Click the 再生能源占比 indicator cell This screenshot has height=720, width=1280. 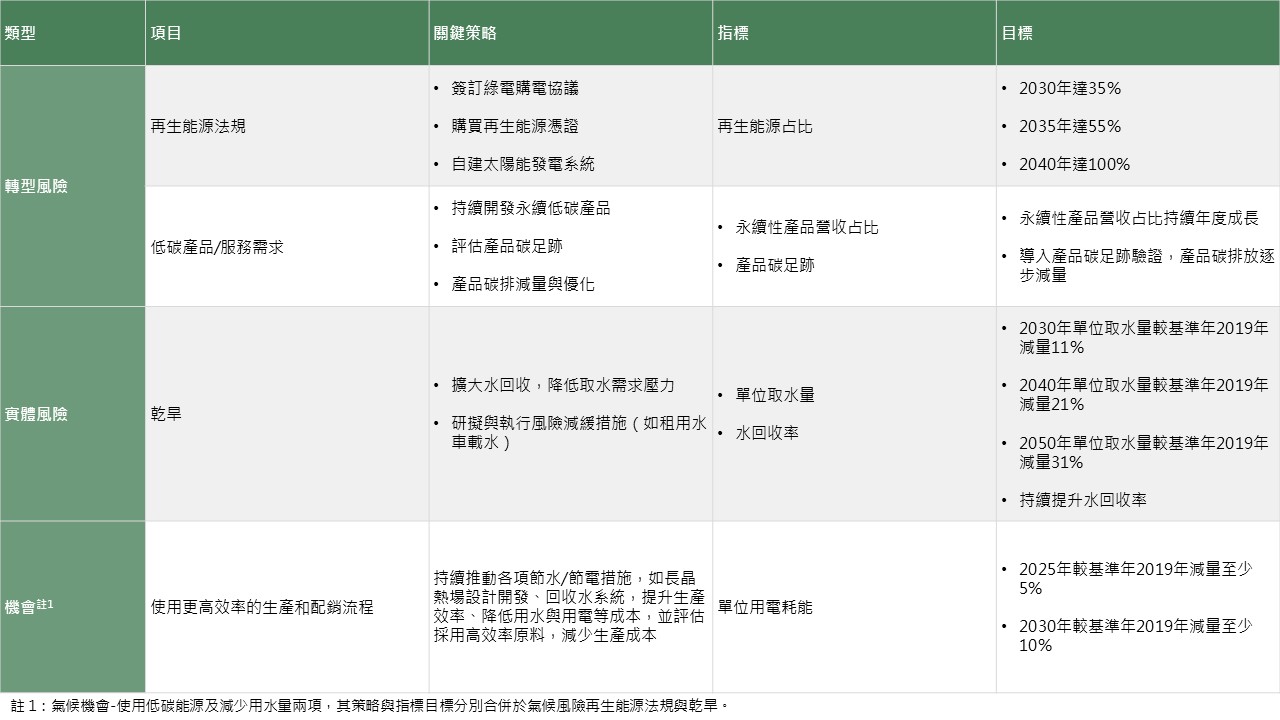coord(765,126)
